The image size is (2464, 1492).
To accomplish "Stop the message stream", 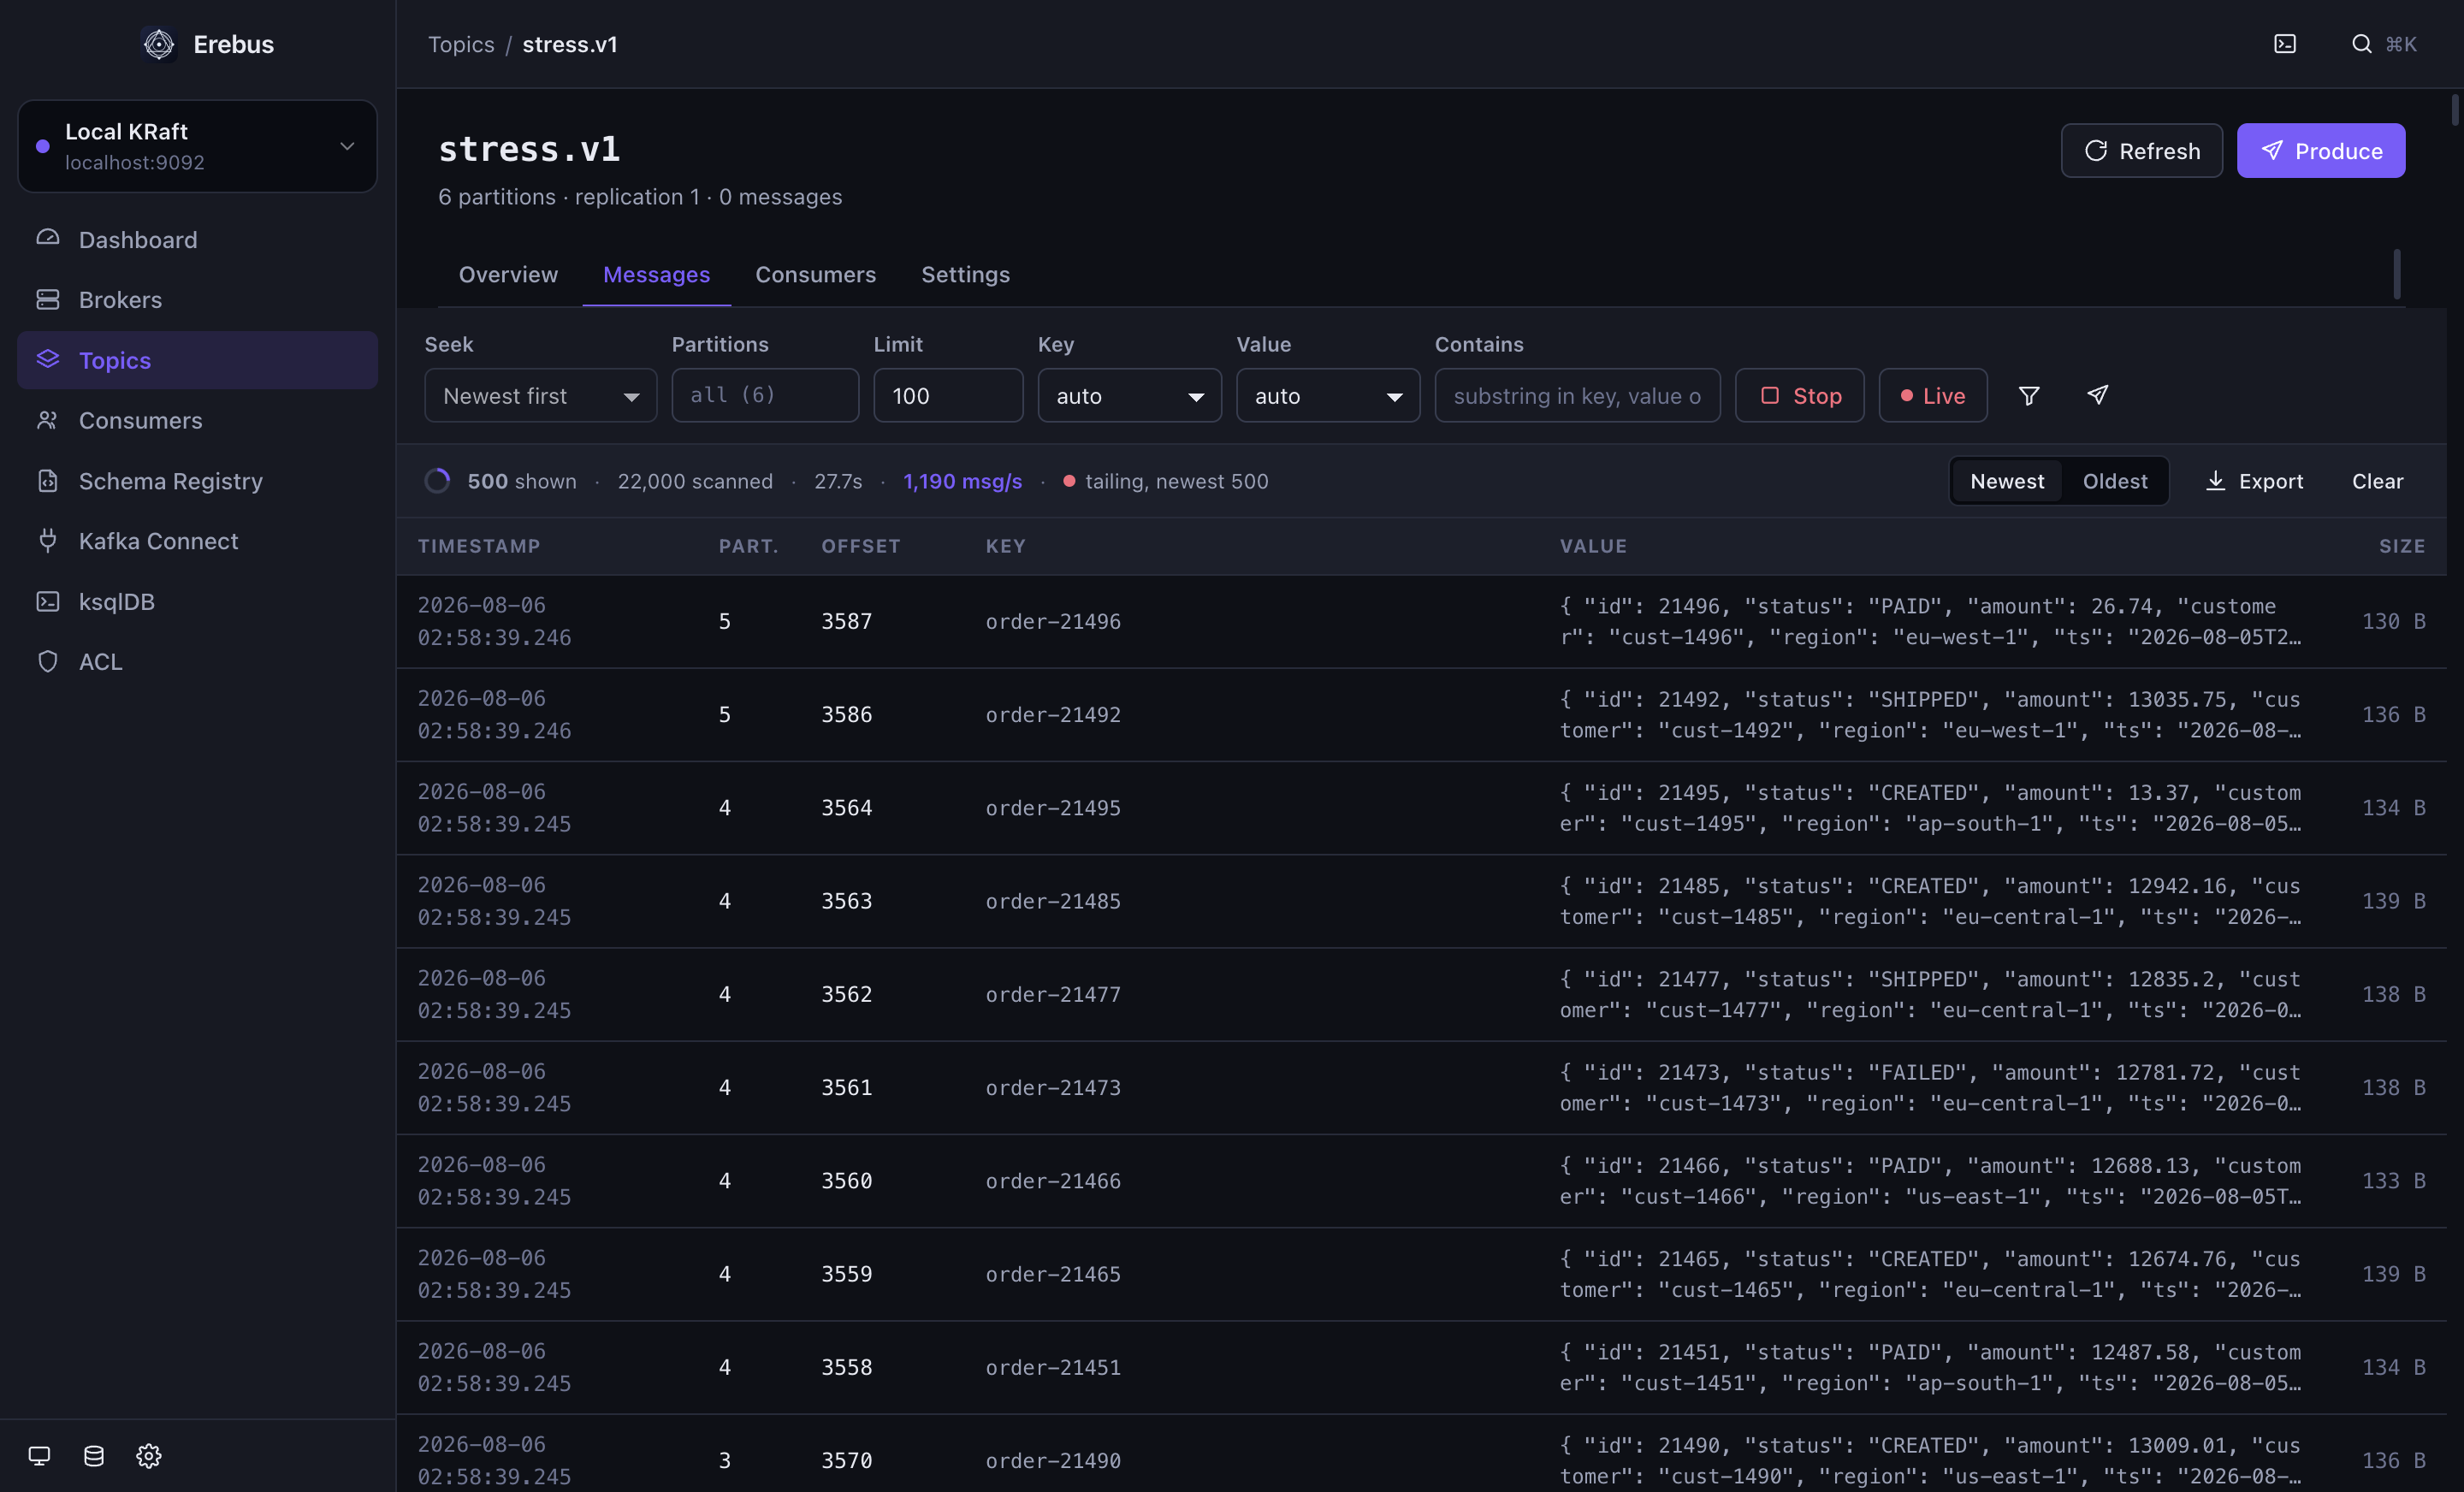I will tap(1799, 395).
